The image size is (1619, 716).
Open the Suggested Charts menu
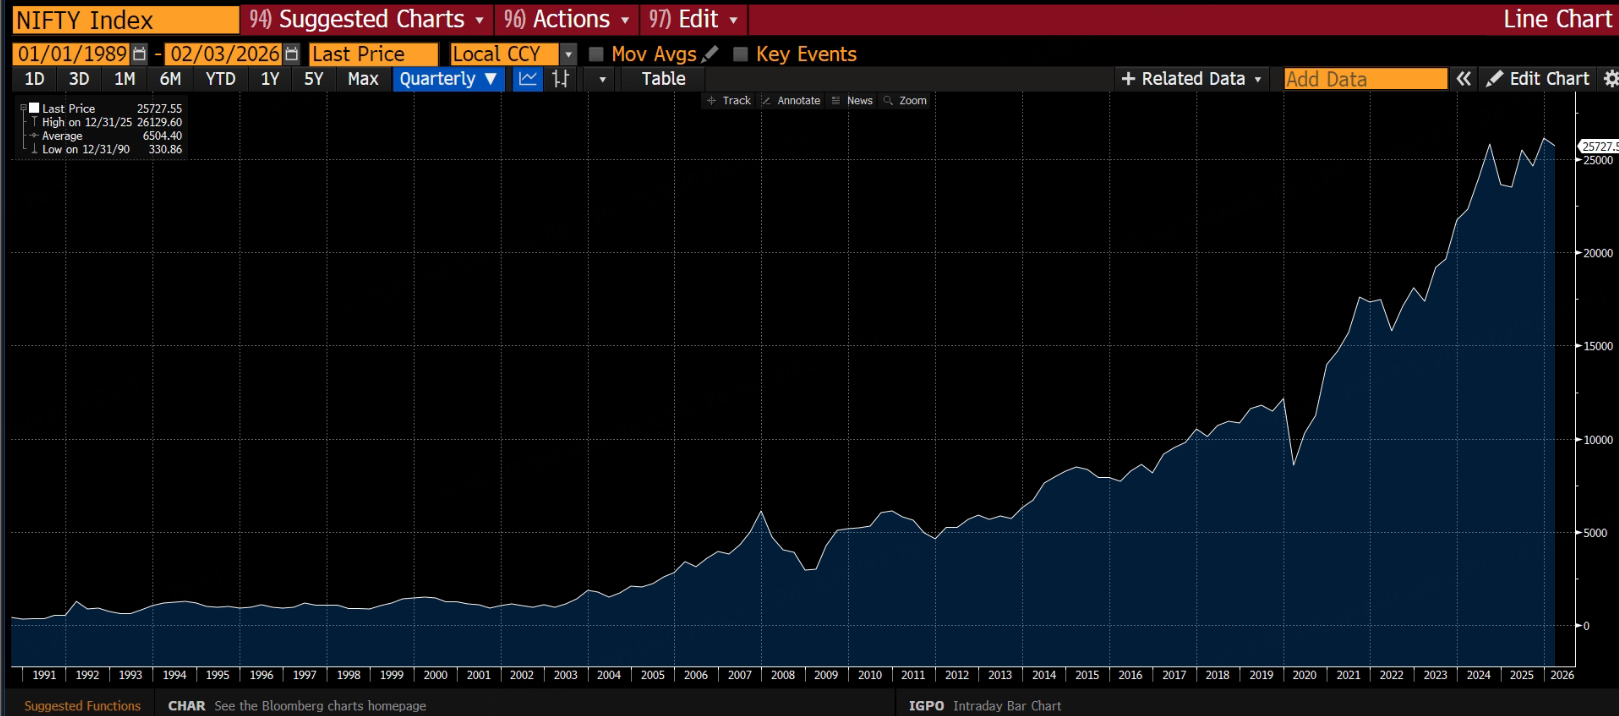point(366,19)
